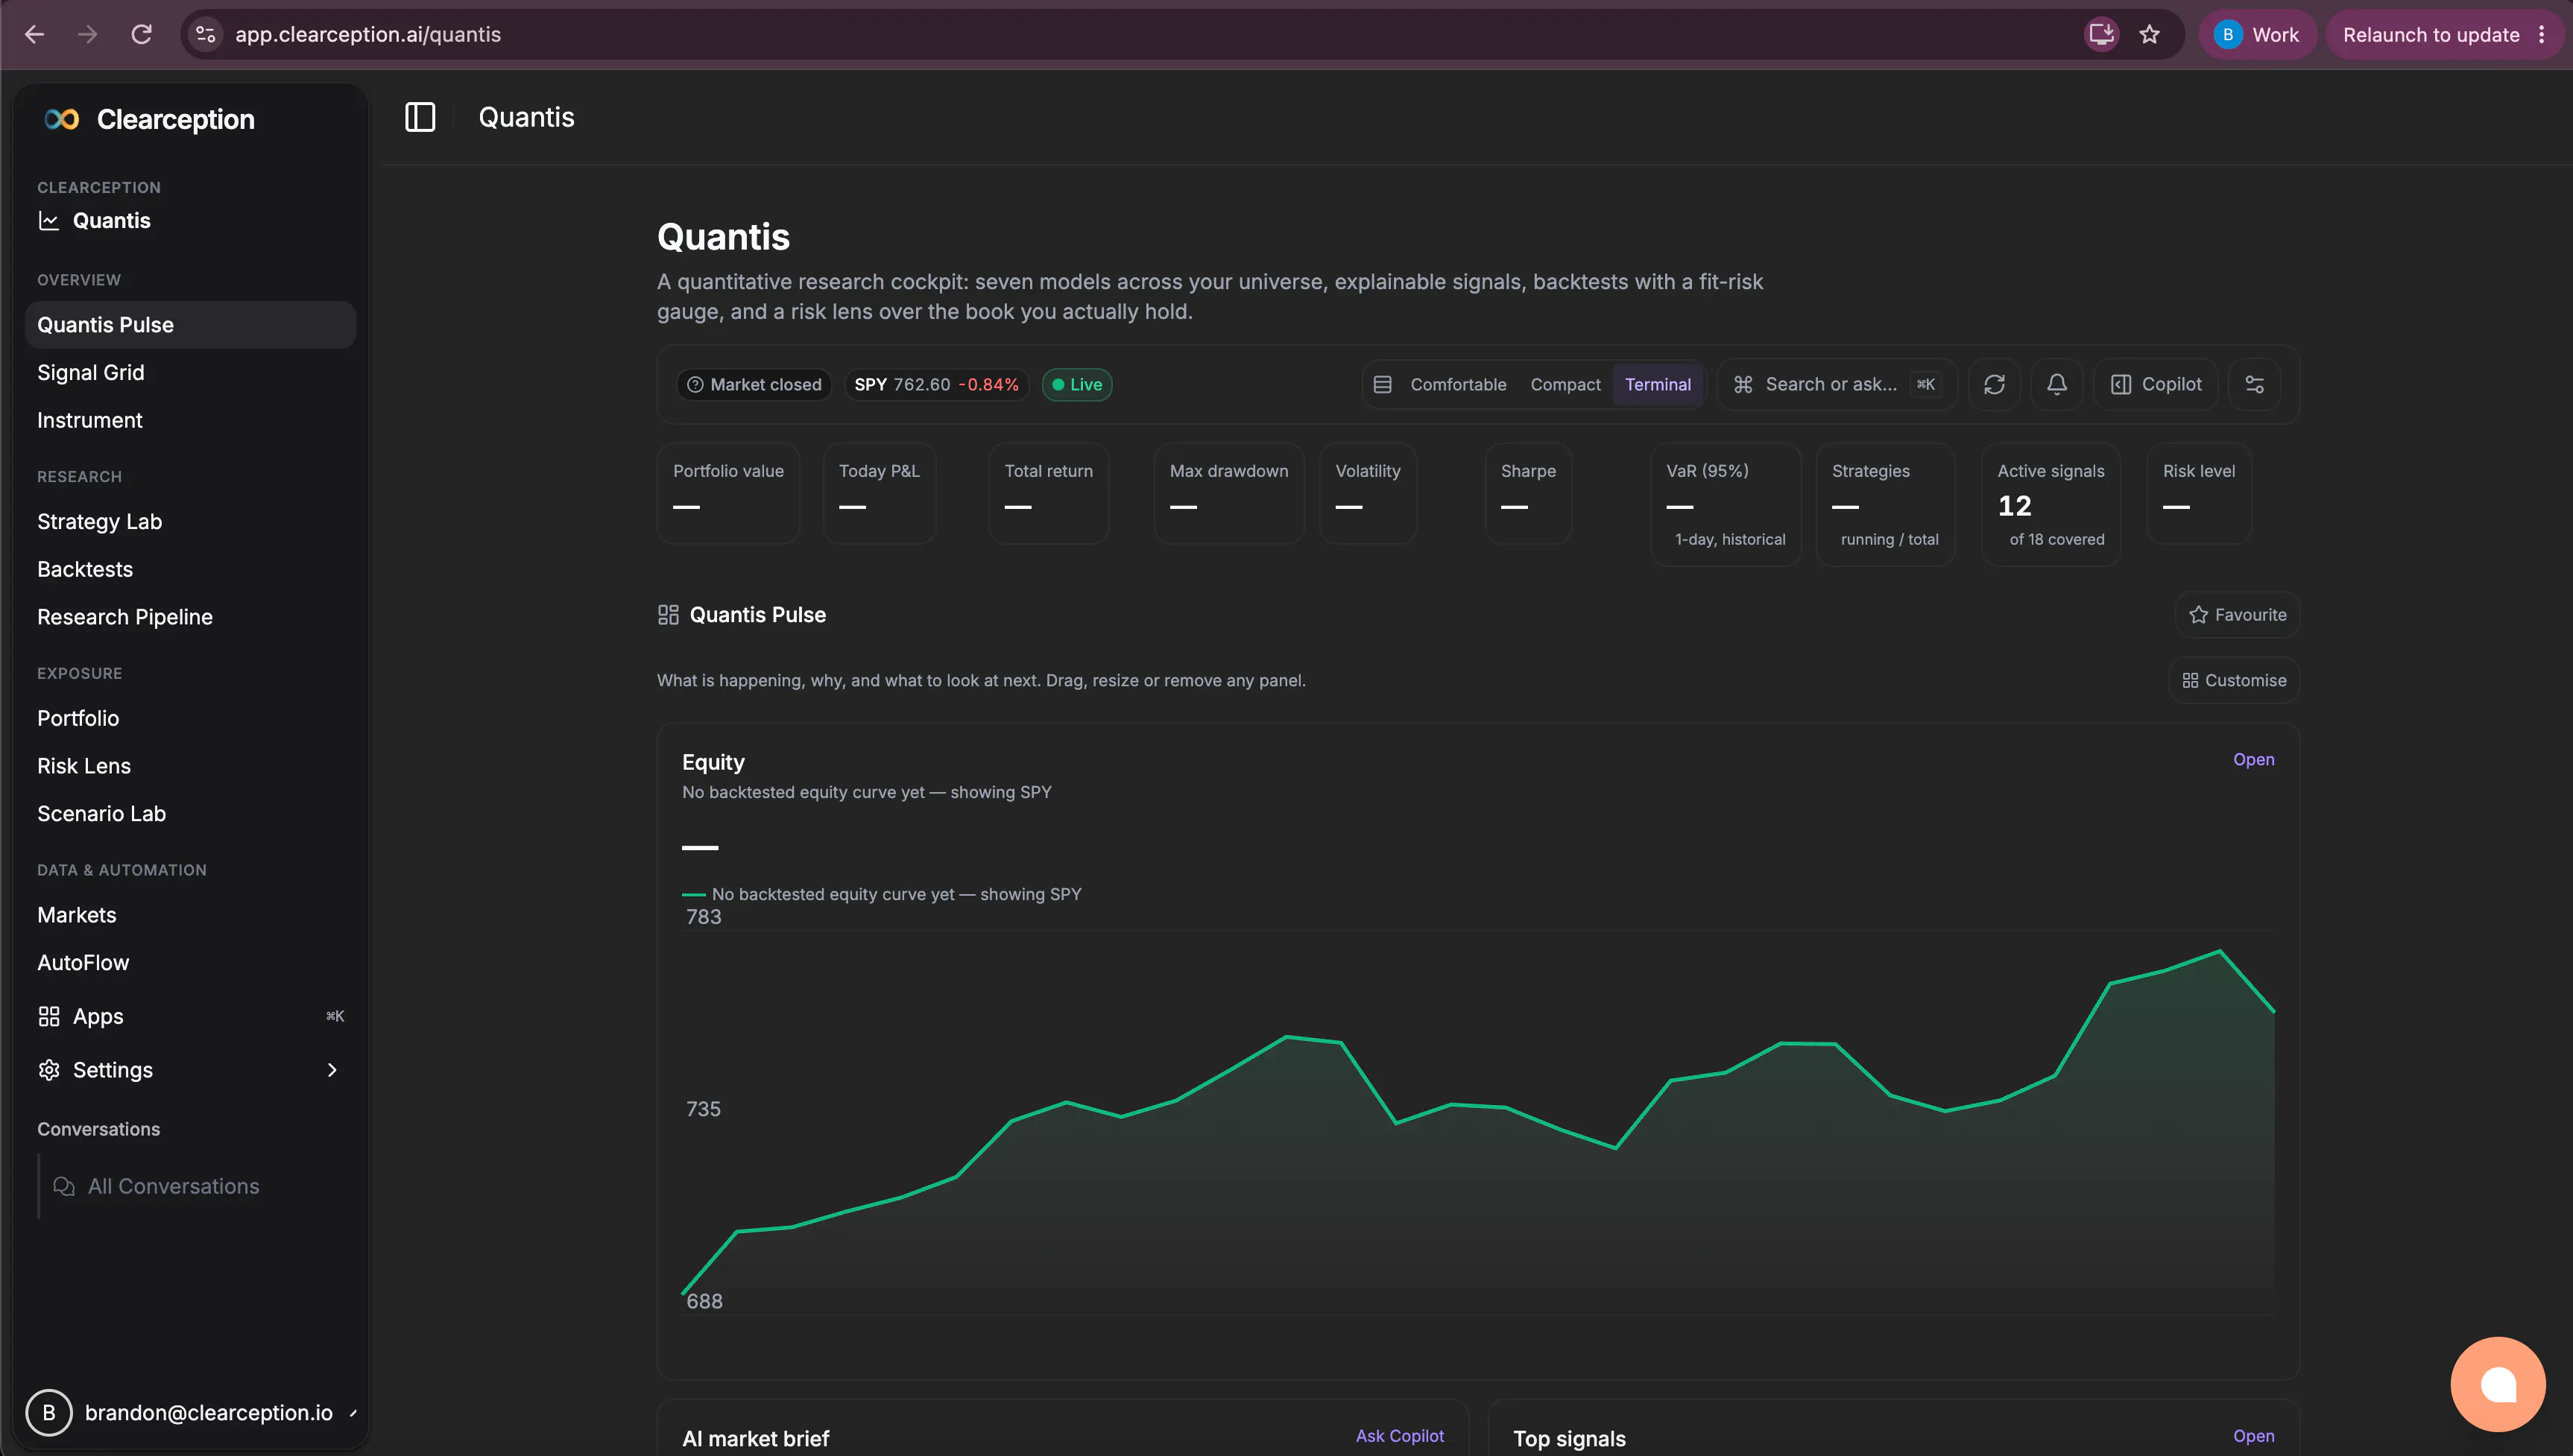Click the Market closed status chip
Screen dimensions: 2573x1456
754,384
